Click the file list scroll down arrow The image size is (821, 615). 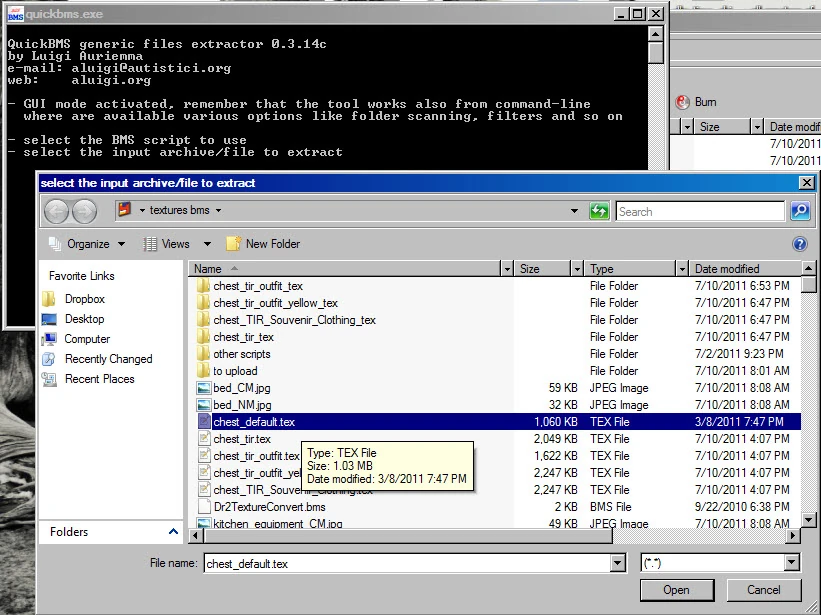click(x=808, y=520)
